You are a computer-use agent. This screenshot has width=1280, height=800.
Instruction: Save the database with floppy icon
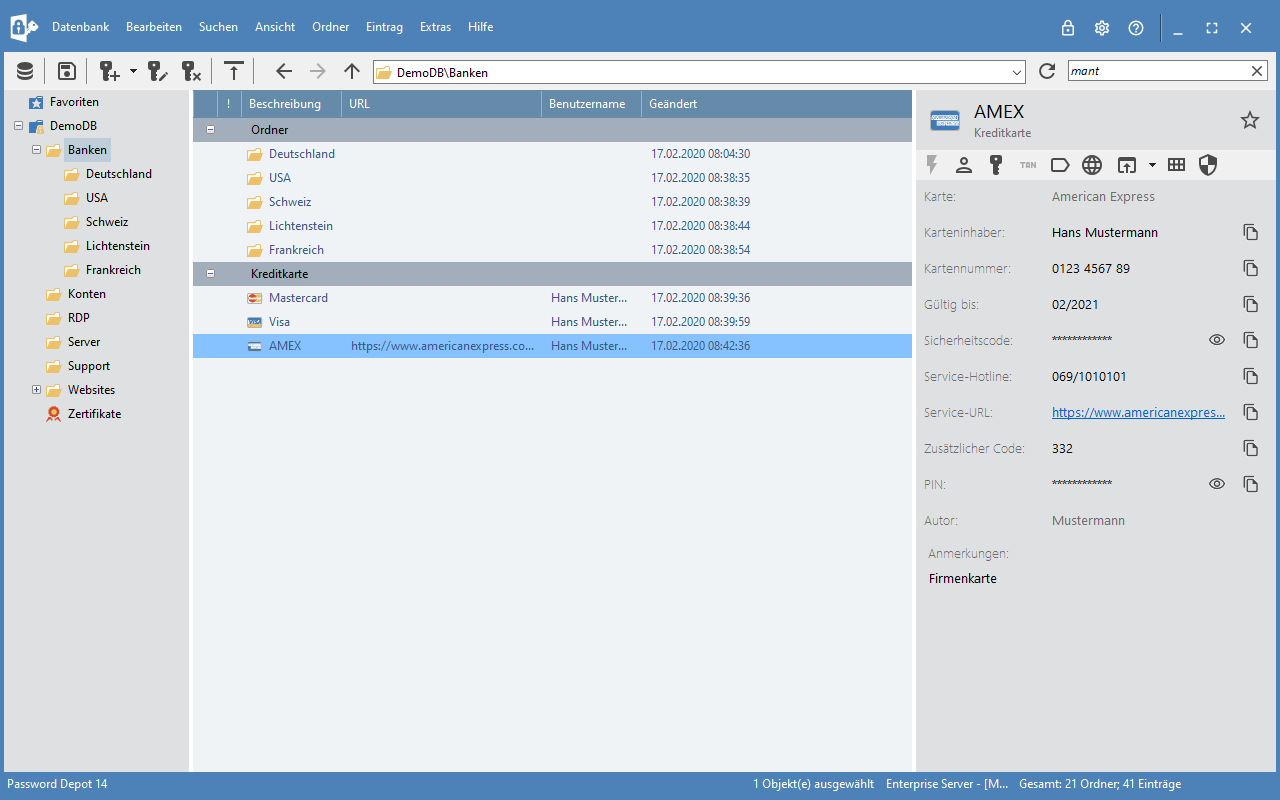[66, 71]
